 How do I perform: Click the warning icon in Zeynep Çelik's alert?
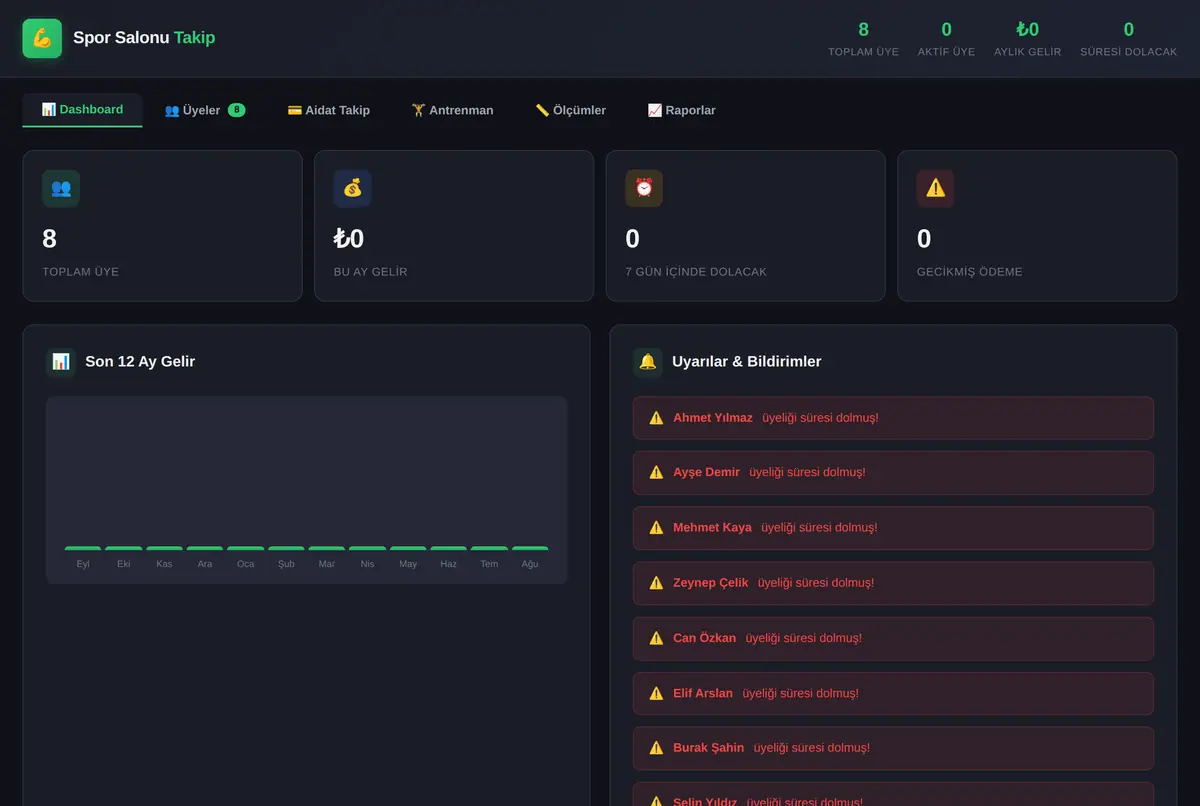[x=656, y=583]
